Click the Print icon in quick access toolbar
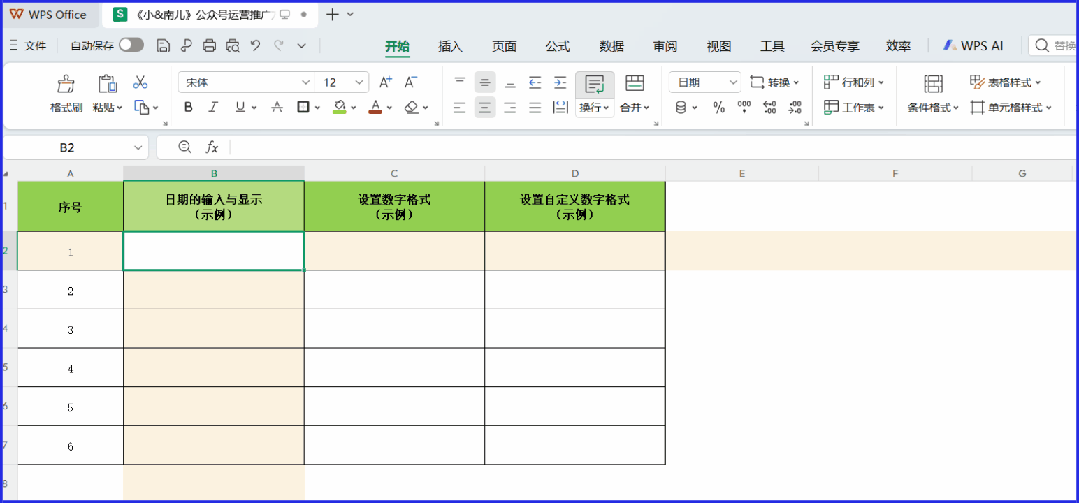 (x=209, y=45)
